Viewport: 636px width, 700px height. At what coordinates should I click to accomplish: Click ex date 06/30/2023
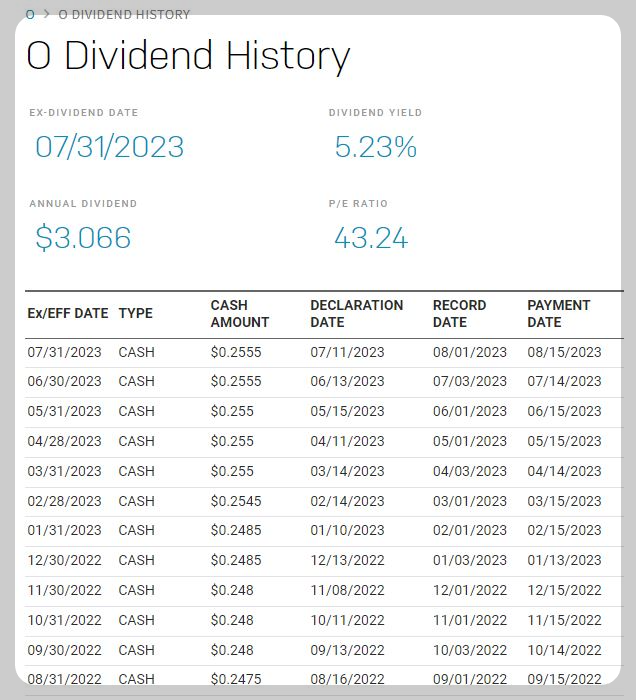[65, 381]
